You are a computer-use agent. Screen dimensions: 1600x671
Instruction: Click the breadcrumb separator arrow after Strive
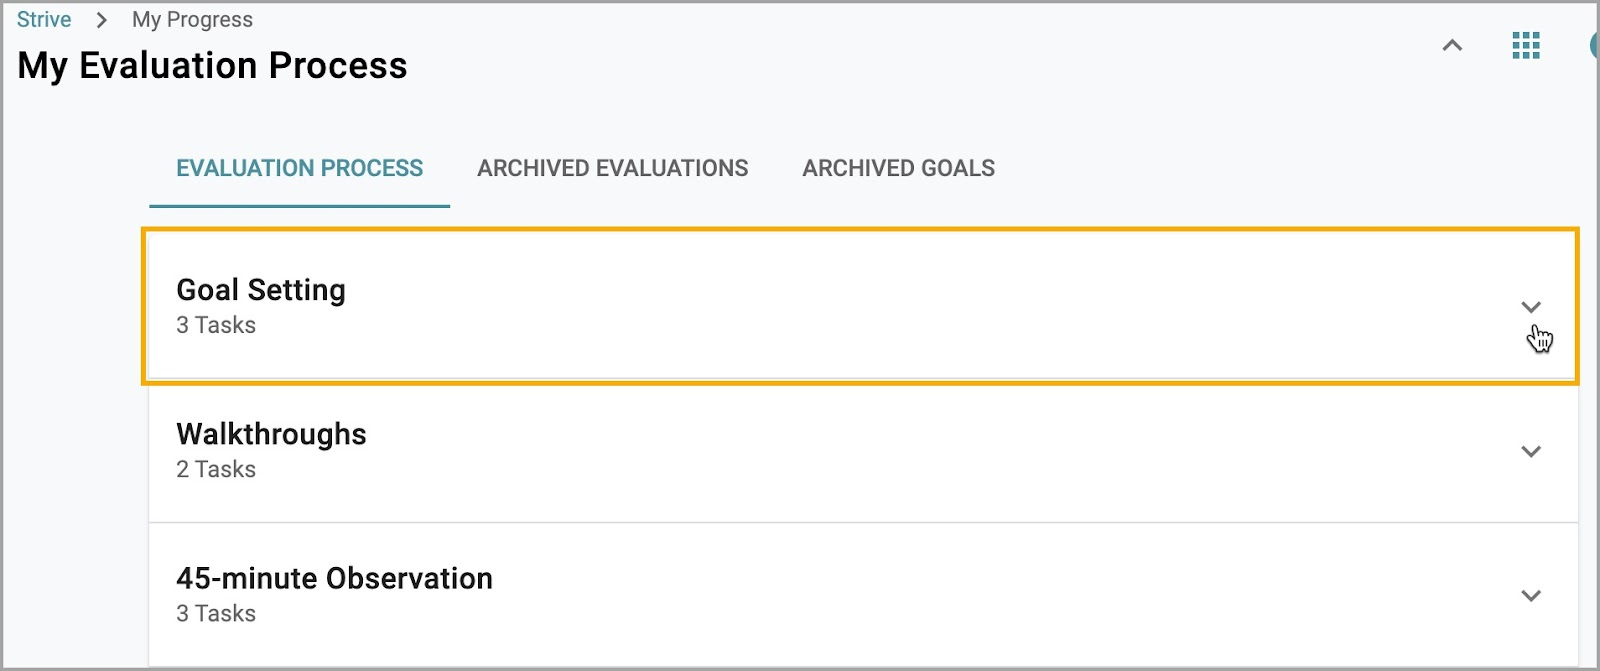point(101,20)
